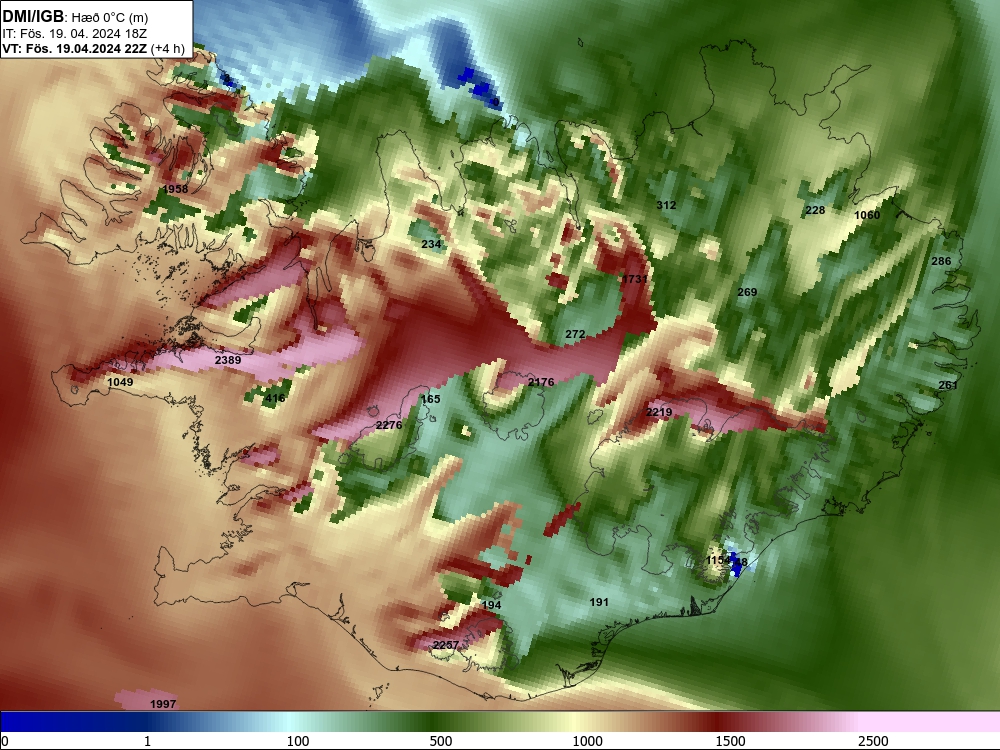Click the map value label 191
This screenshot has height=750, width=1000.
click(x=599, y=601)
